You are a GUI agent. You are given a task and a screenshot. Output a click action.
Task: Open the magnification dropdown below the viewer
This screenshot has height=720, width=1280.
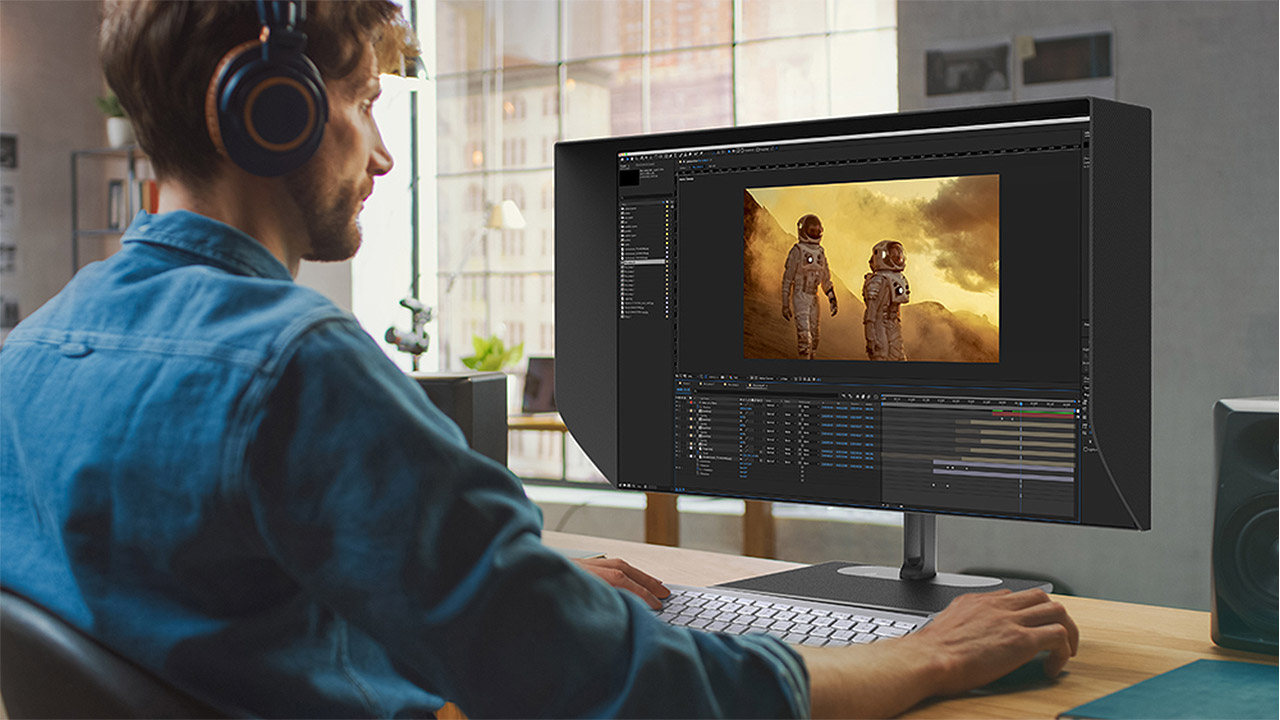[x=690, y=377]
